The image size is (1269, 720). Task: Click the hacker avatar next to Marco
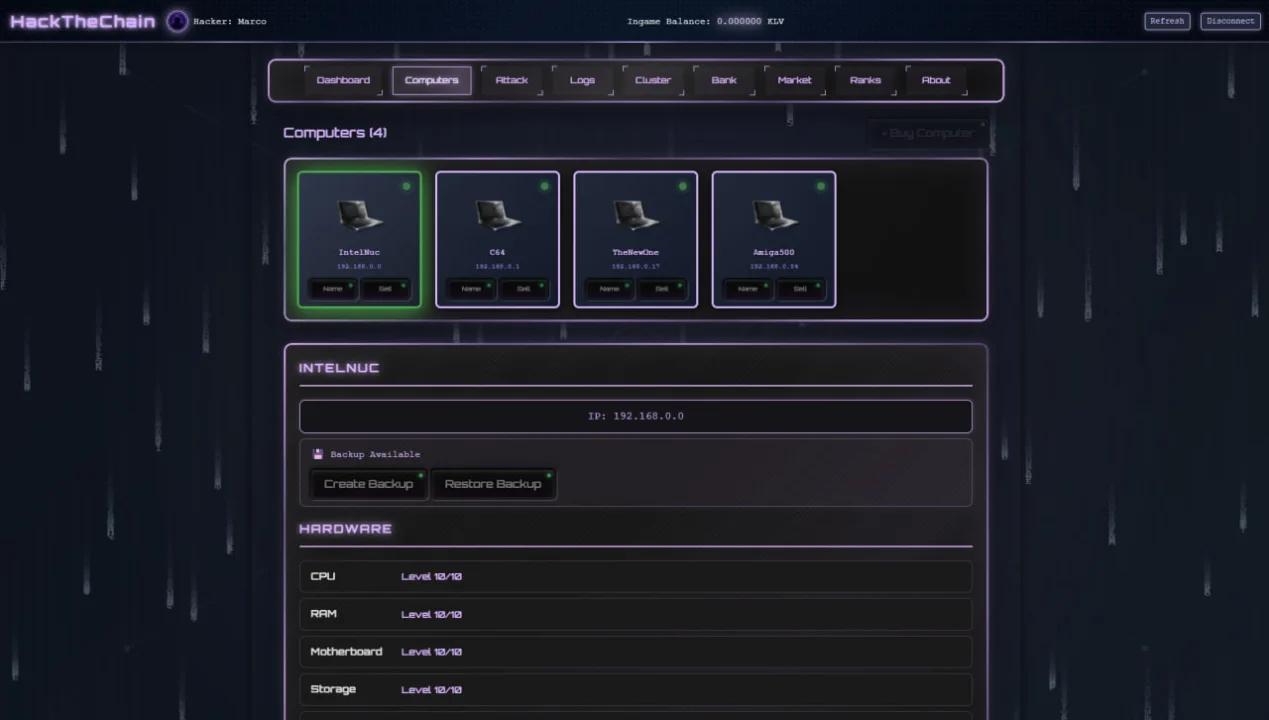pos(176,21)
